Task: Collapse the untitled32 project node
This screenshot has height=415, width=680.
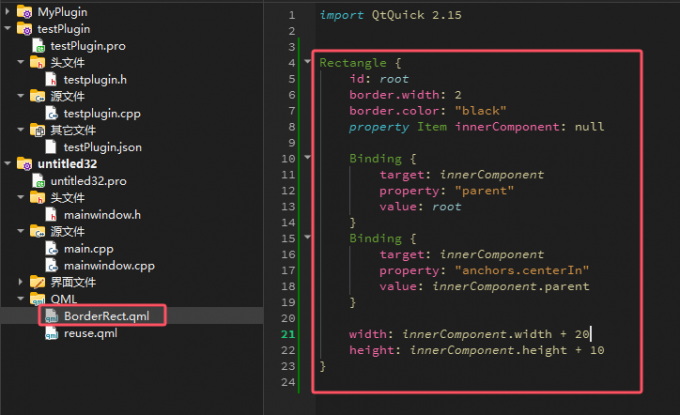Action: coord(8,164)
